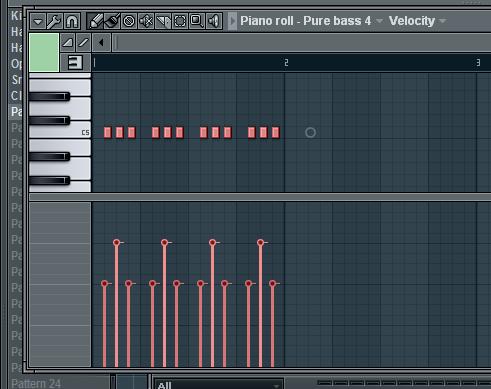Screen dimensions: 491x389
Task: Select Pattern 24 in the pattern list
Action: [36, 383]
